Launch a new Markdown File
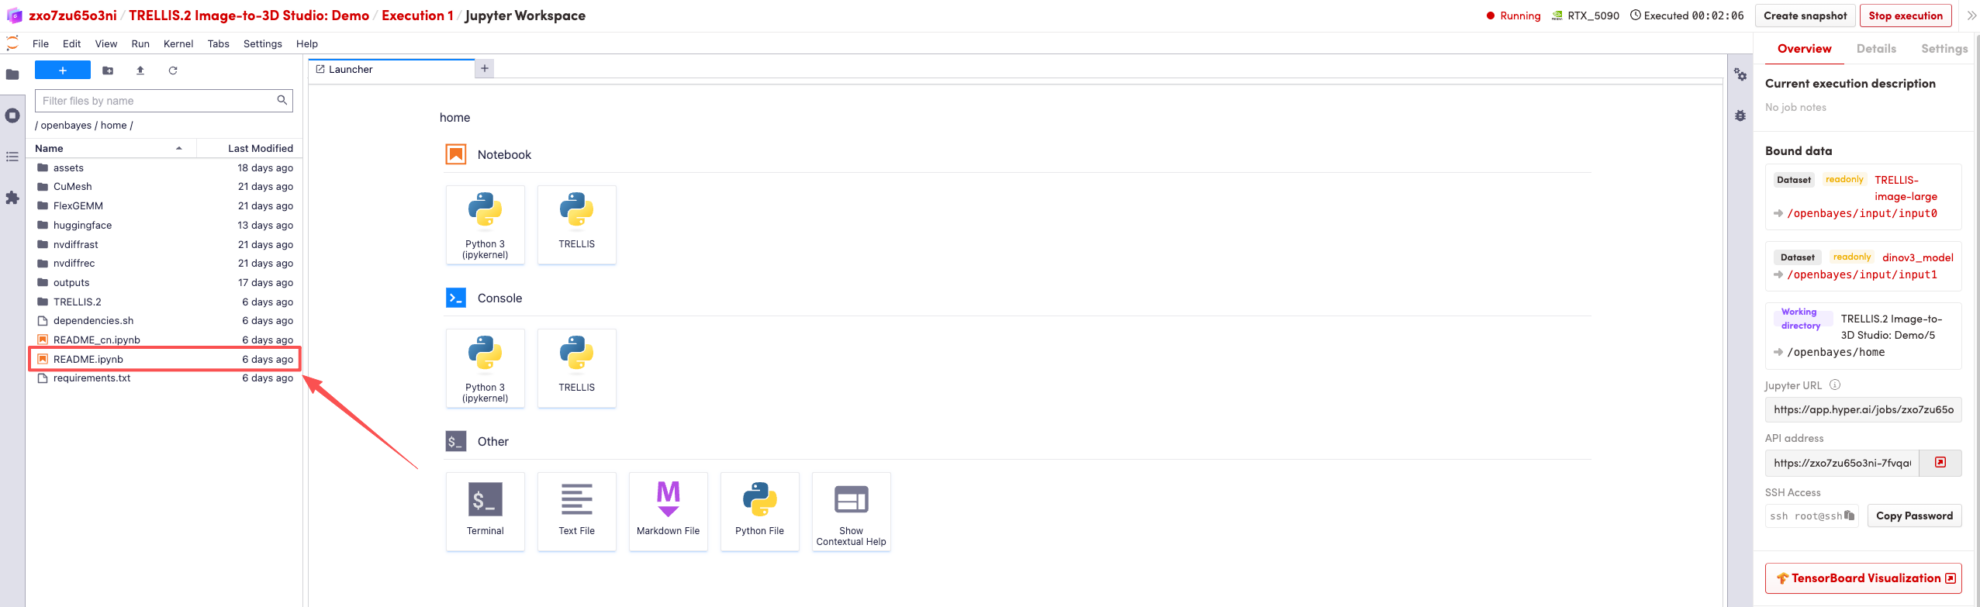Viewport: 1980px width, 607px height. coord(668,510)
